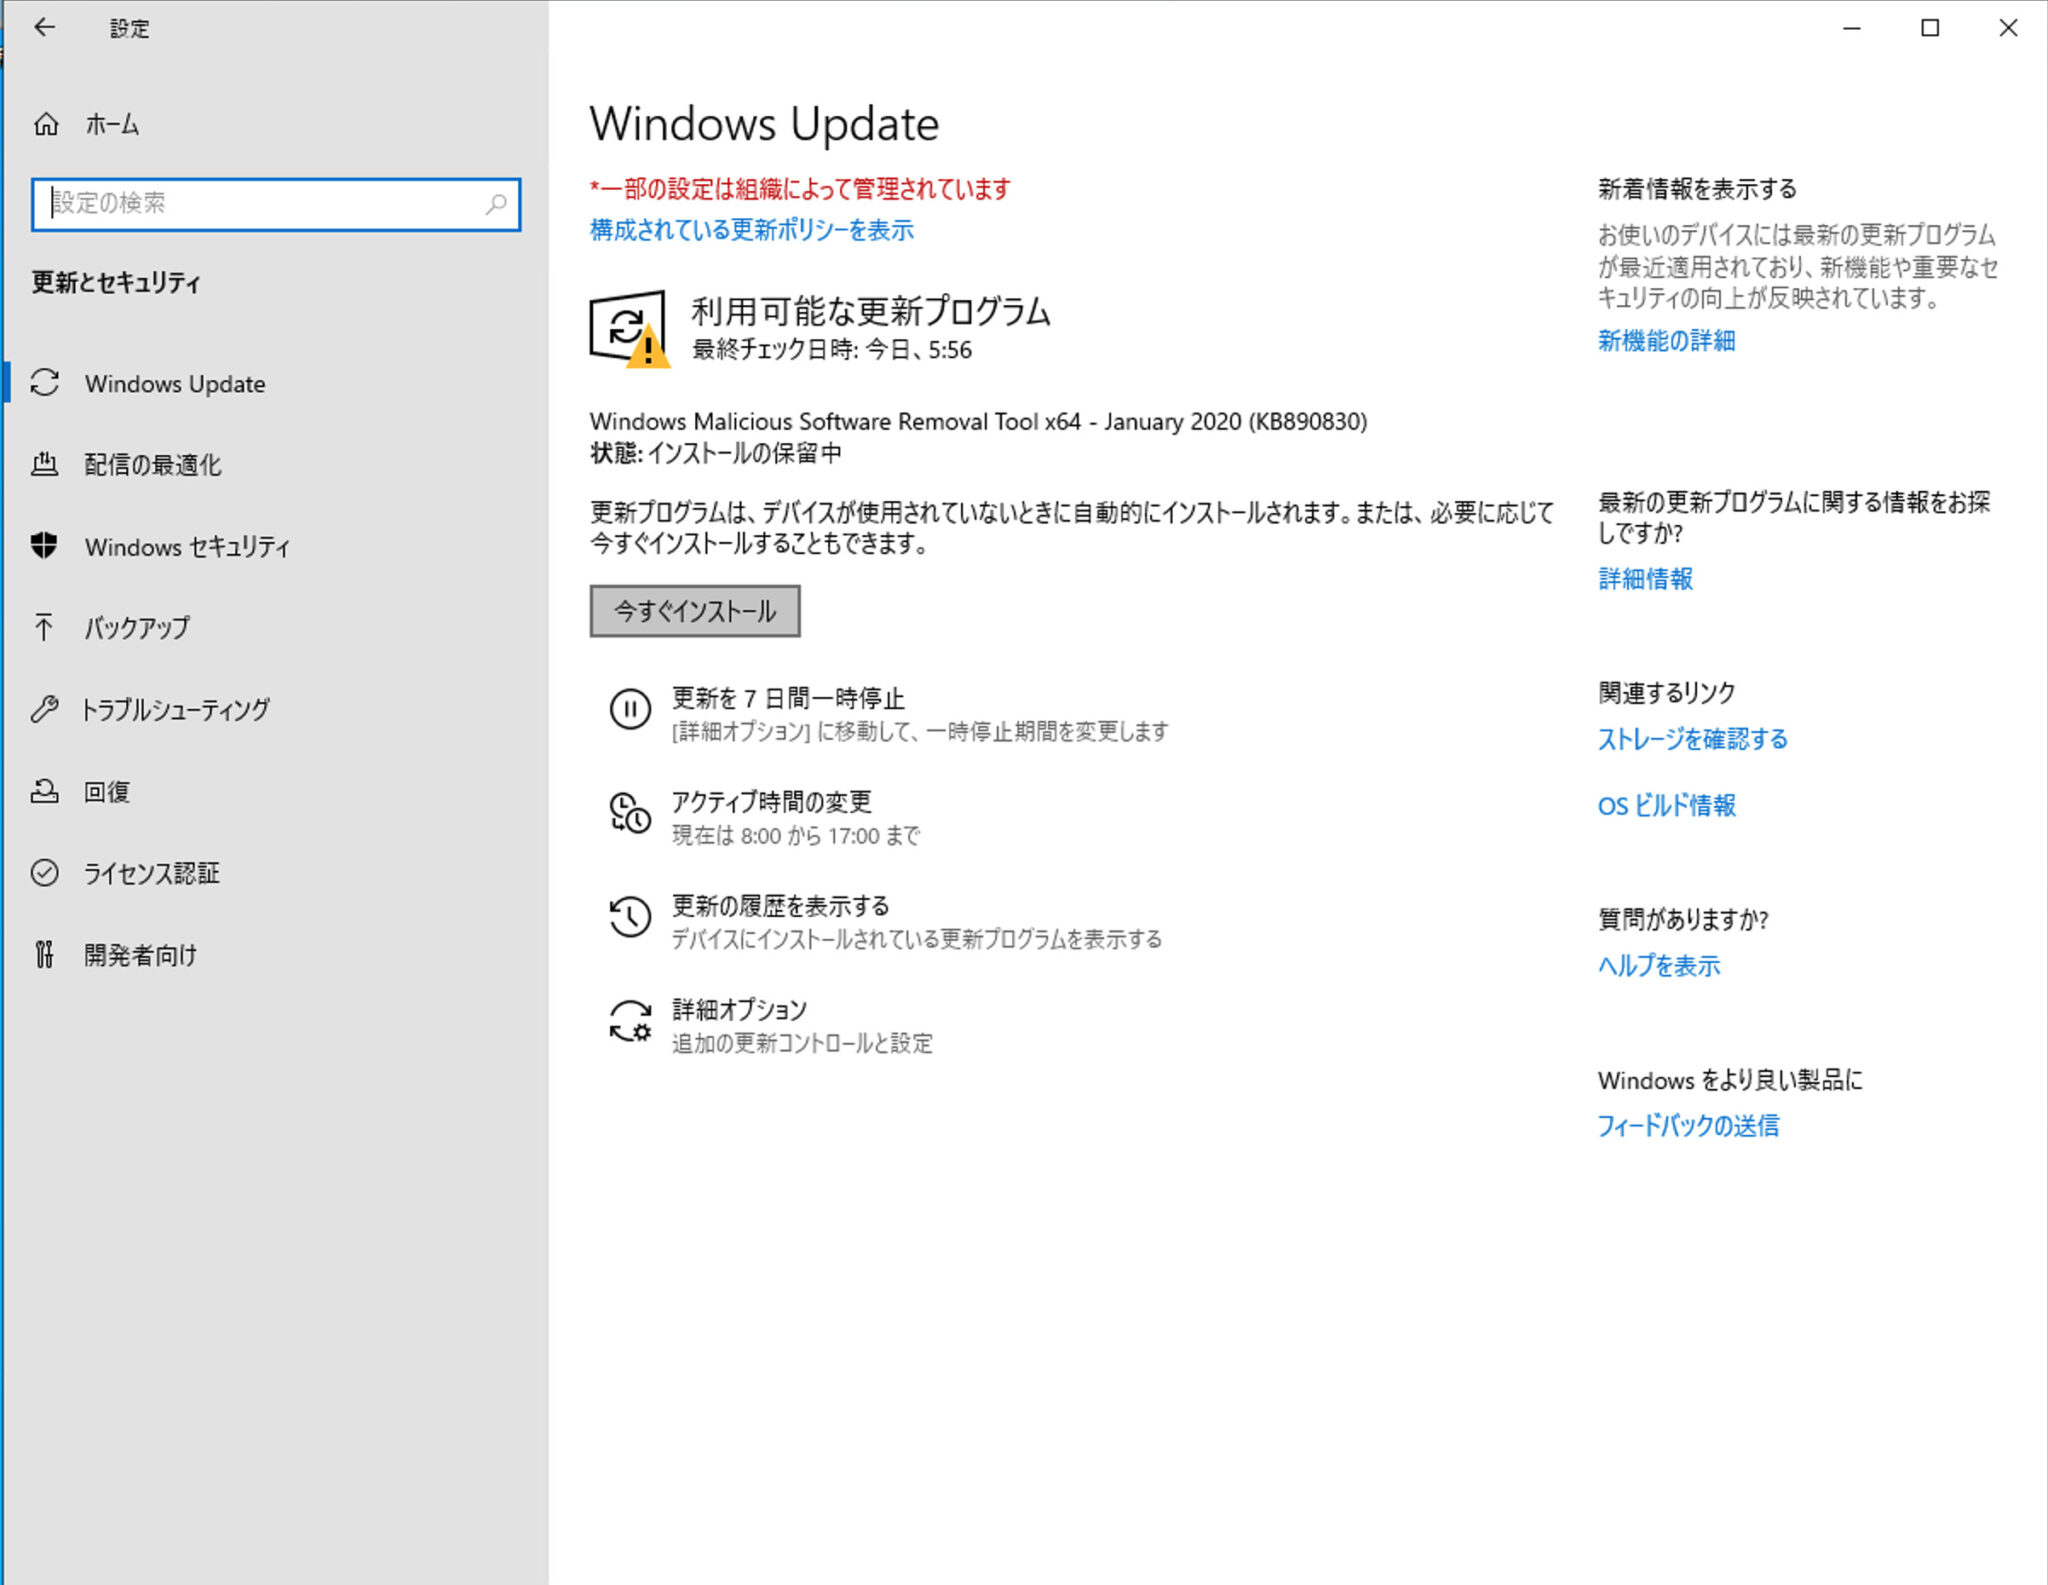Click the clock icon for アクティブ時間の変更
This screenshot has height=1585, width=2048.
pos(629,815)
